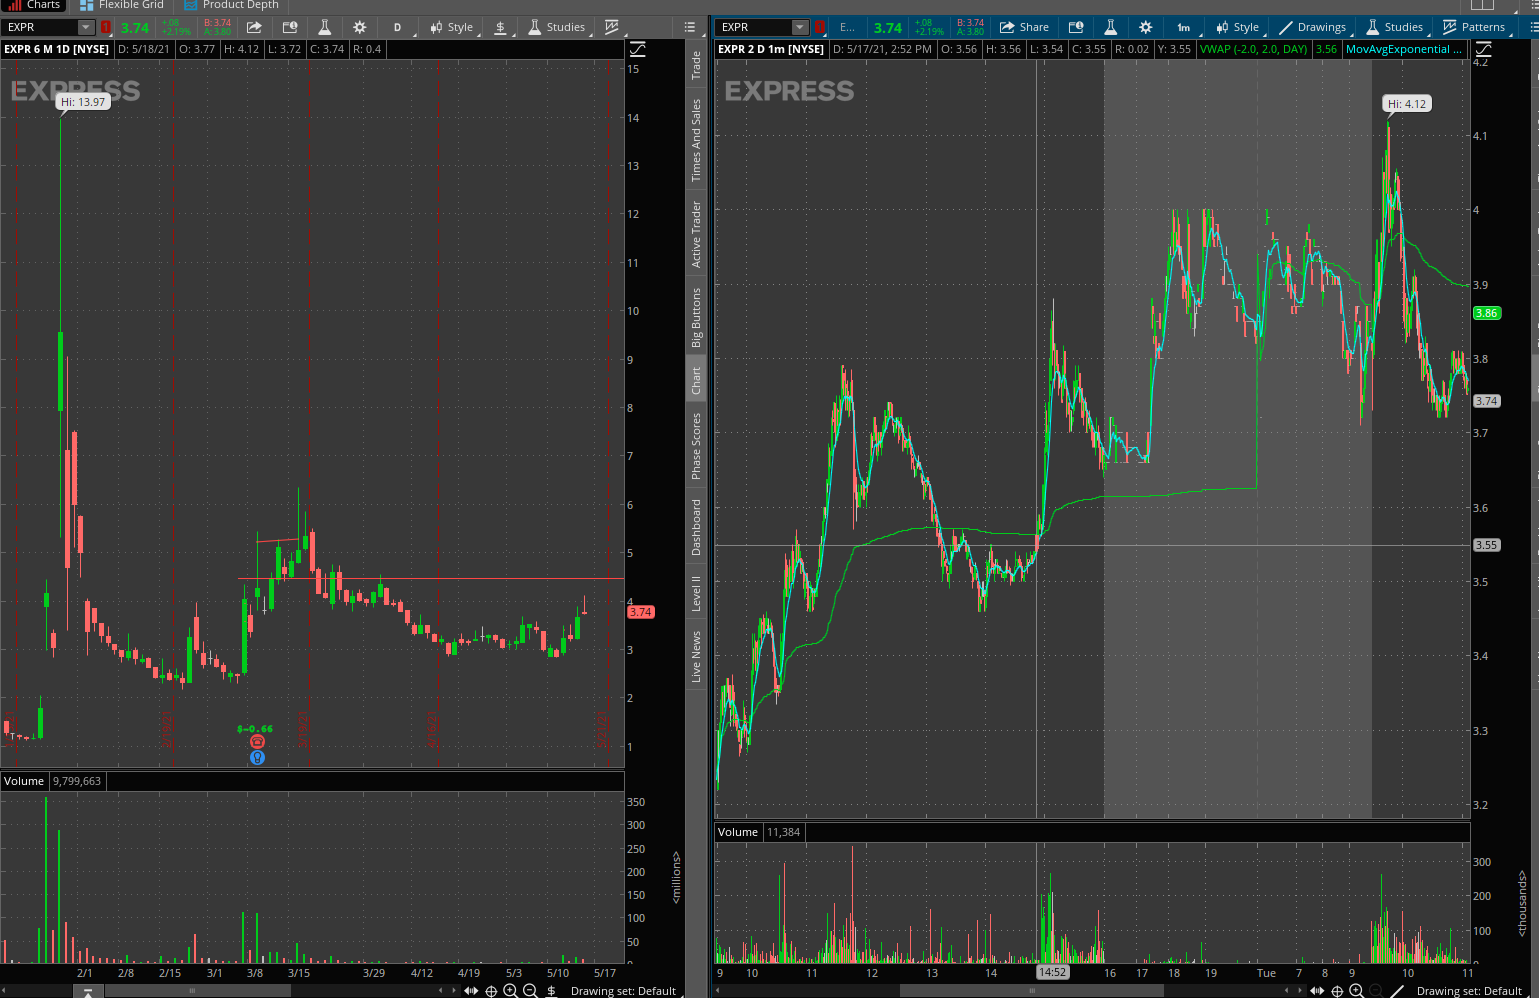Click the left chart Volume label
Image resolution: width=1539 pixels, height=998 pixels.
[x=24, y=781]
